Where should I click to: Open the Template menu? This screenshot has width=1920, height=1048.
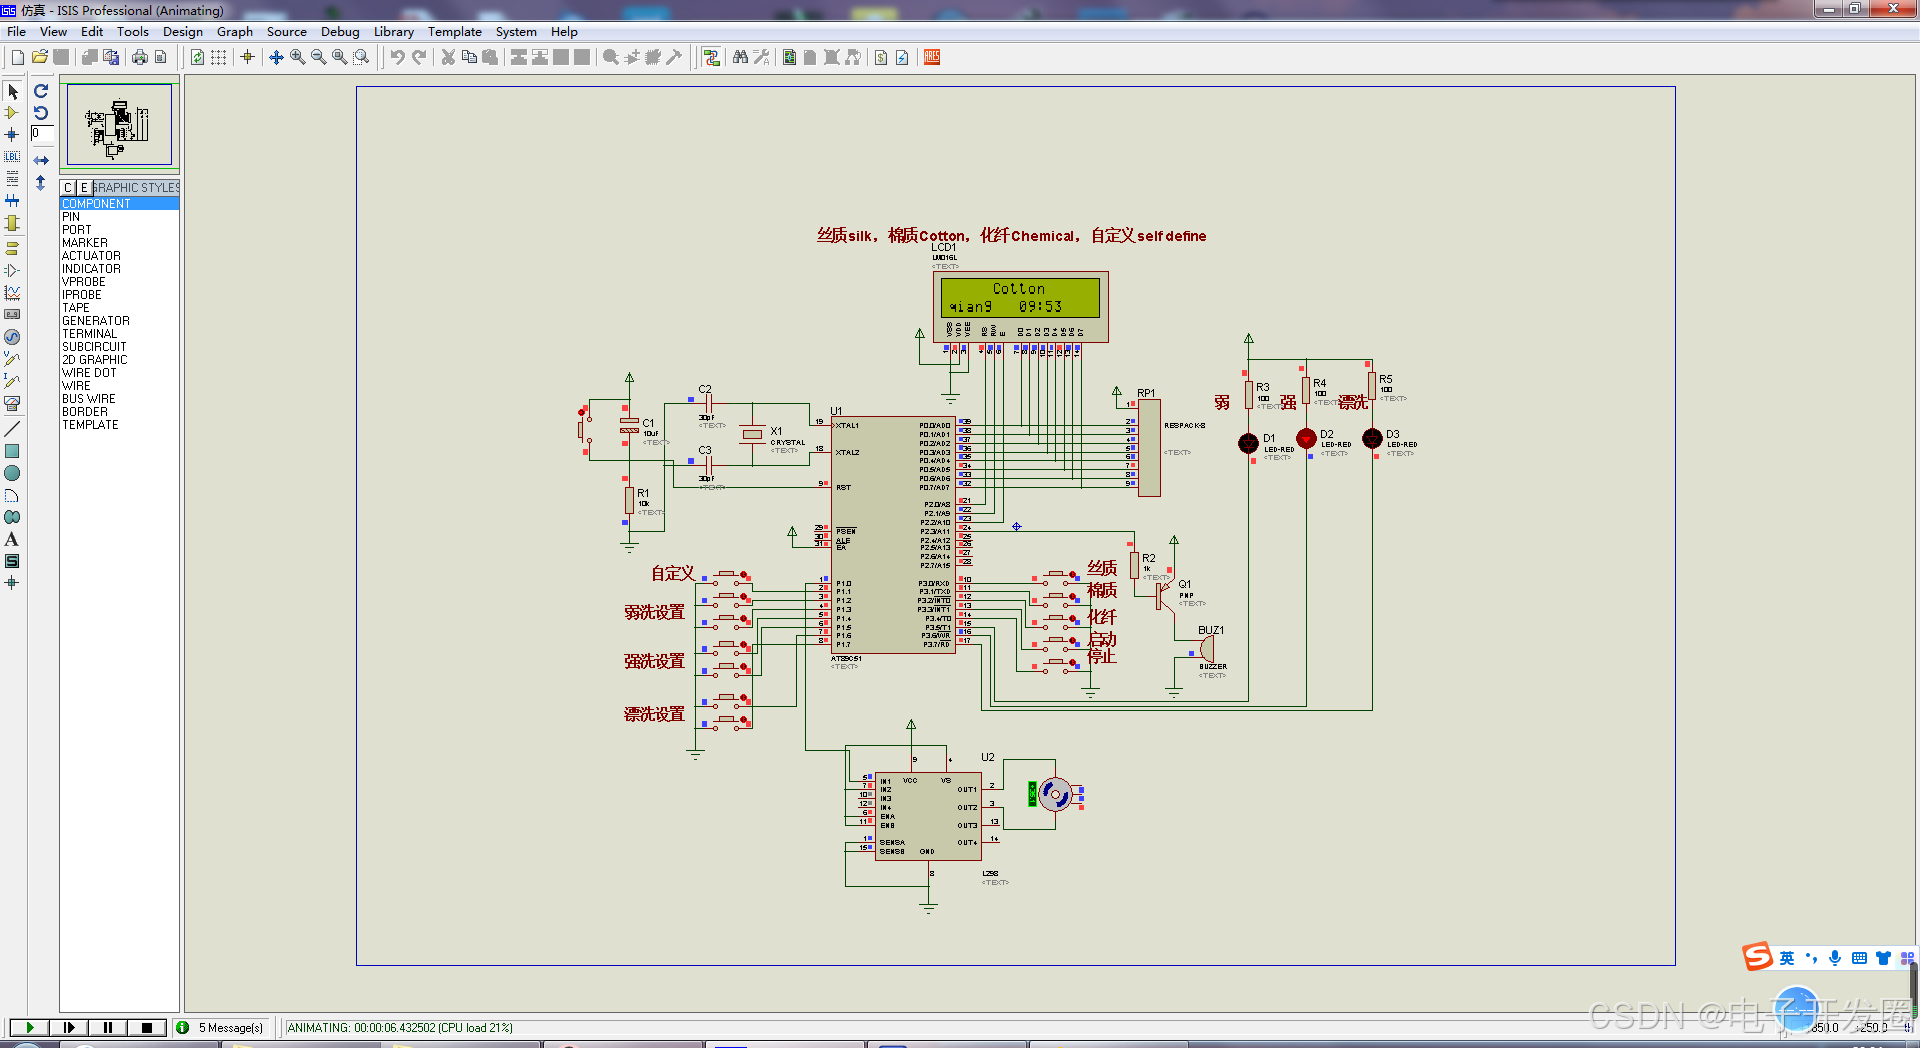455,31
